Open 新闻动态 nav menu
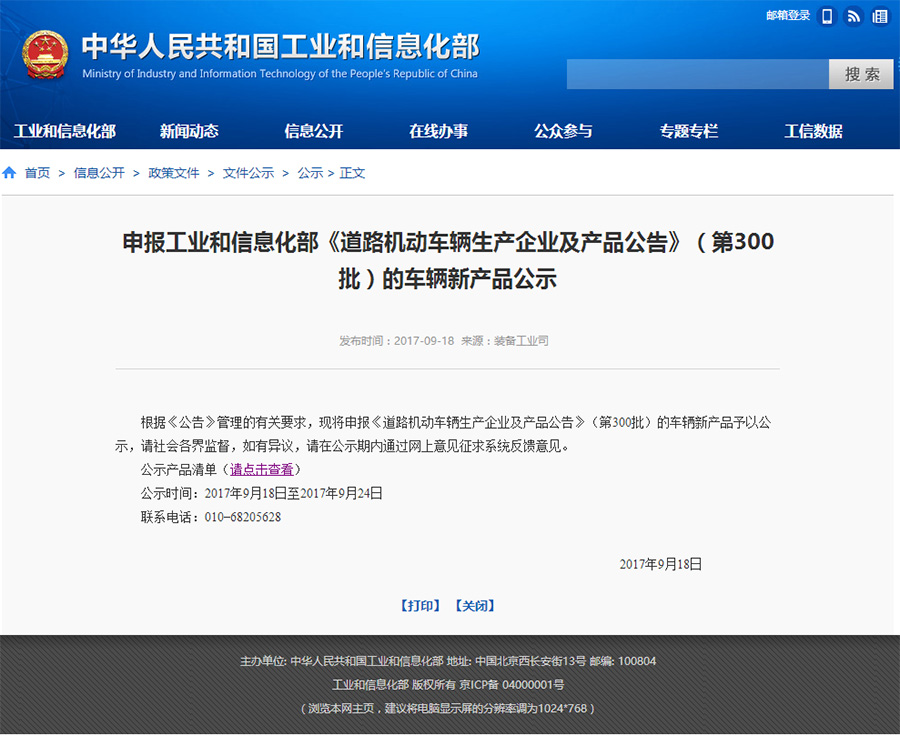Screen dimensions: 900x736 coord(189,131)
